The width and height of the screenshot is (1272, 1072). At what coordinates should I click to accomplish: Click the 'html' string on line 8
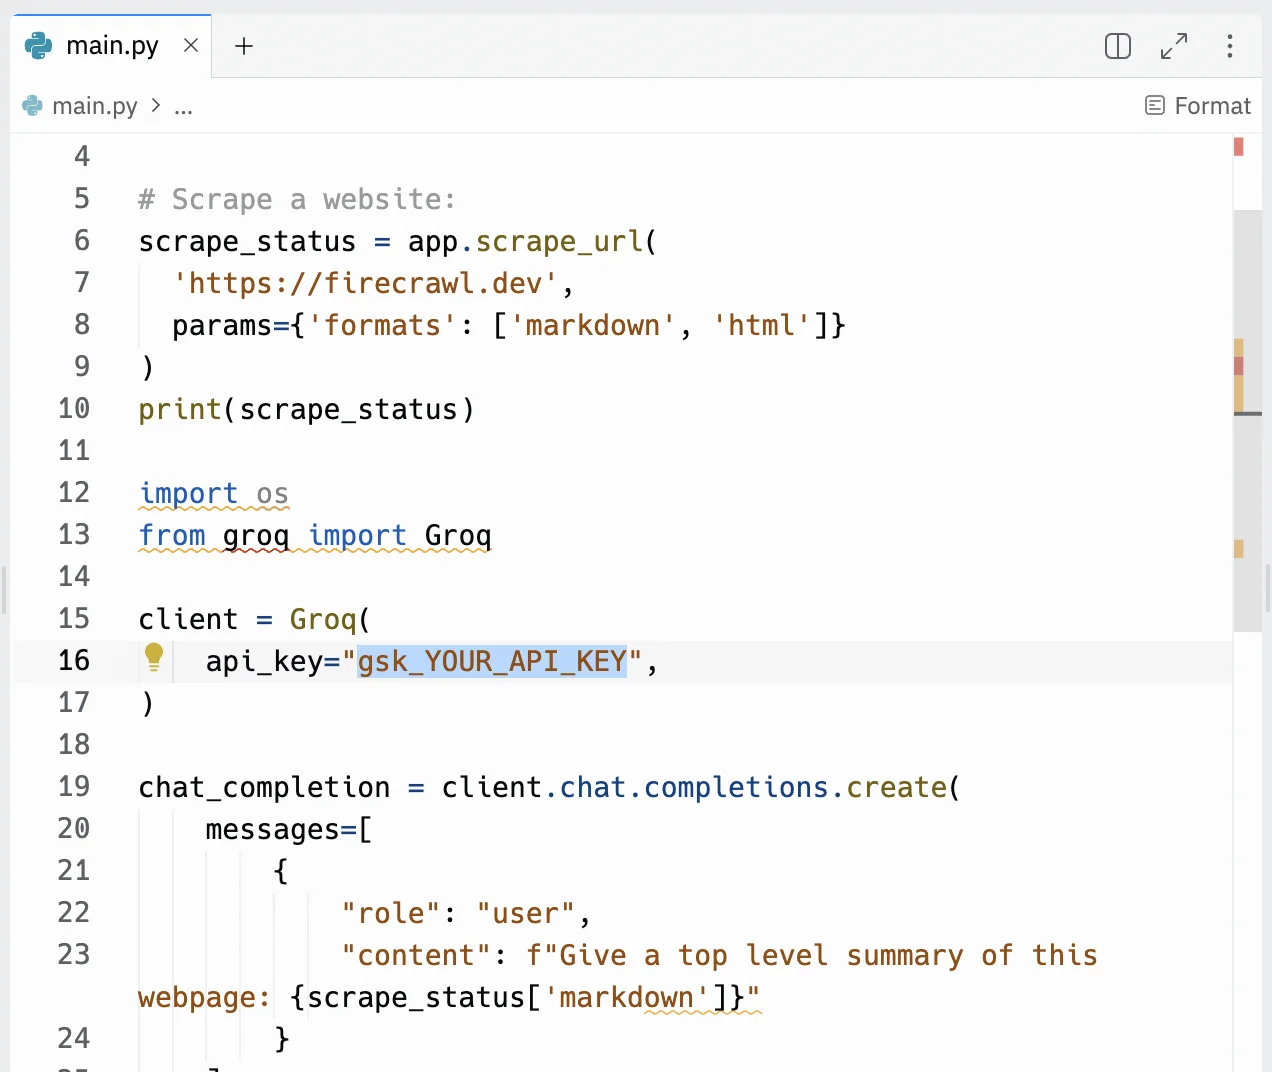point(761,325)
